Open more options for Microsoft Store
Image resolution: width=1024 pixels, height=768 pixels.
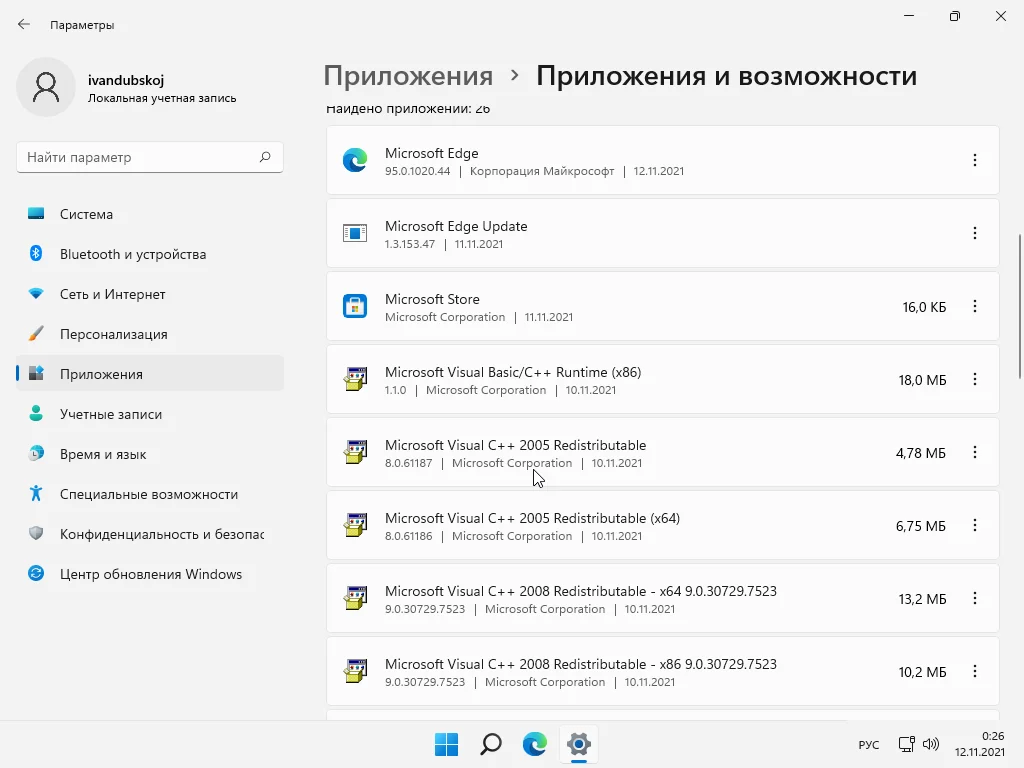(x=974, y=306)
